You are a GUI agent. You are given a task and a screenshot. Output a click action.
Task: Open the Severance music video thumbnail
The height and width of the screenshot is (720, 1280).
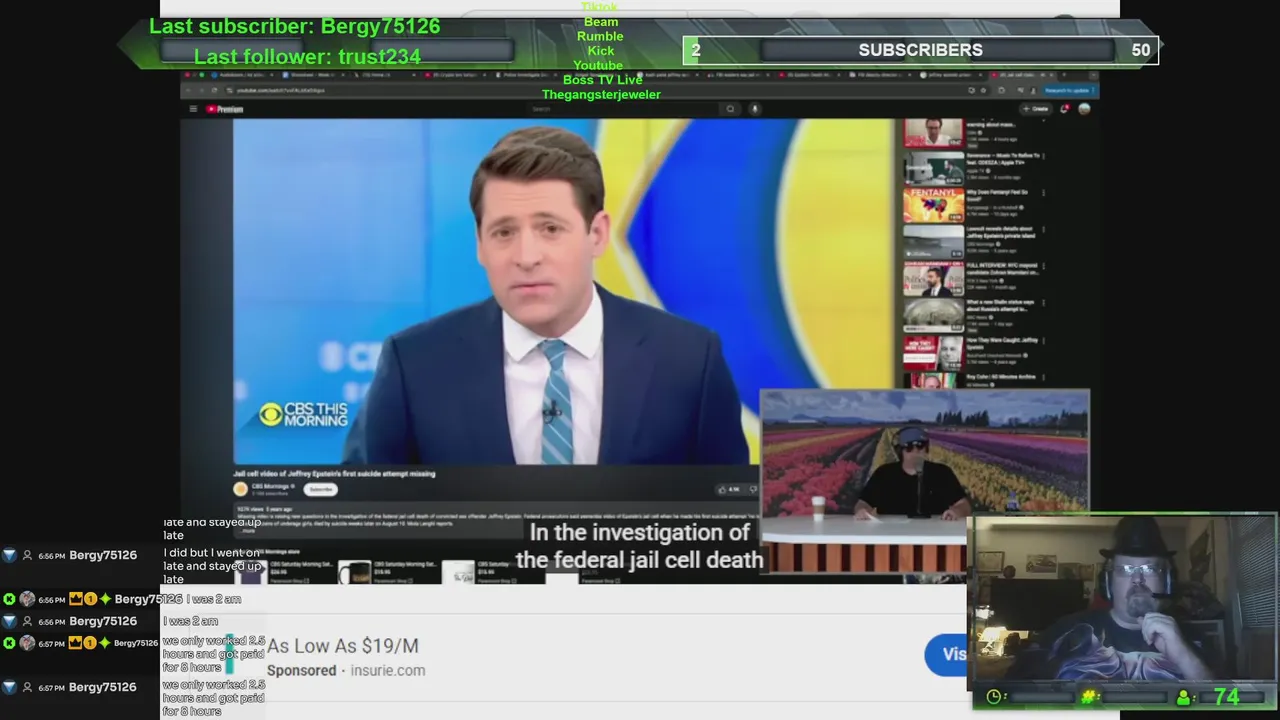tap(934, 168)
